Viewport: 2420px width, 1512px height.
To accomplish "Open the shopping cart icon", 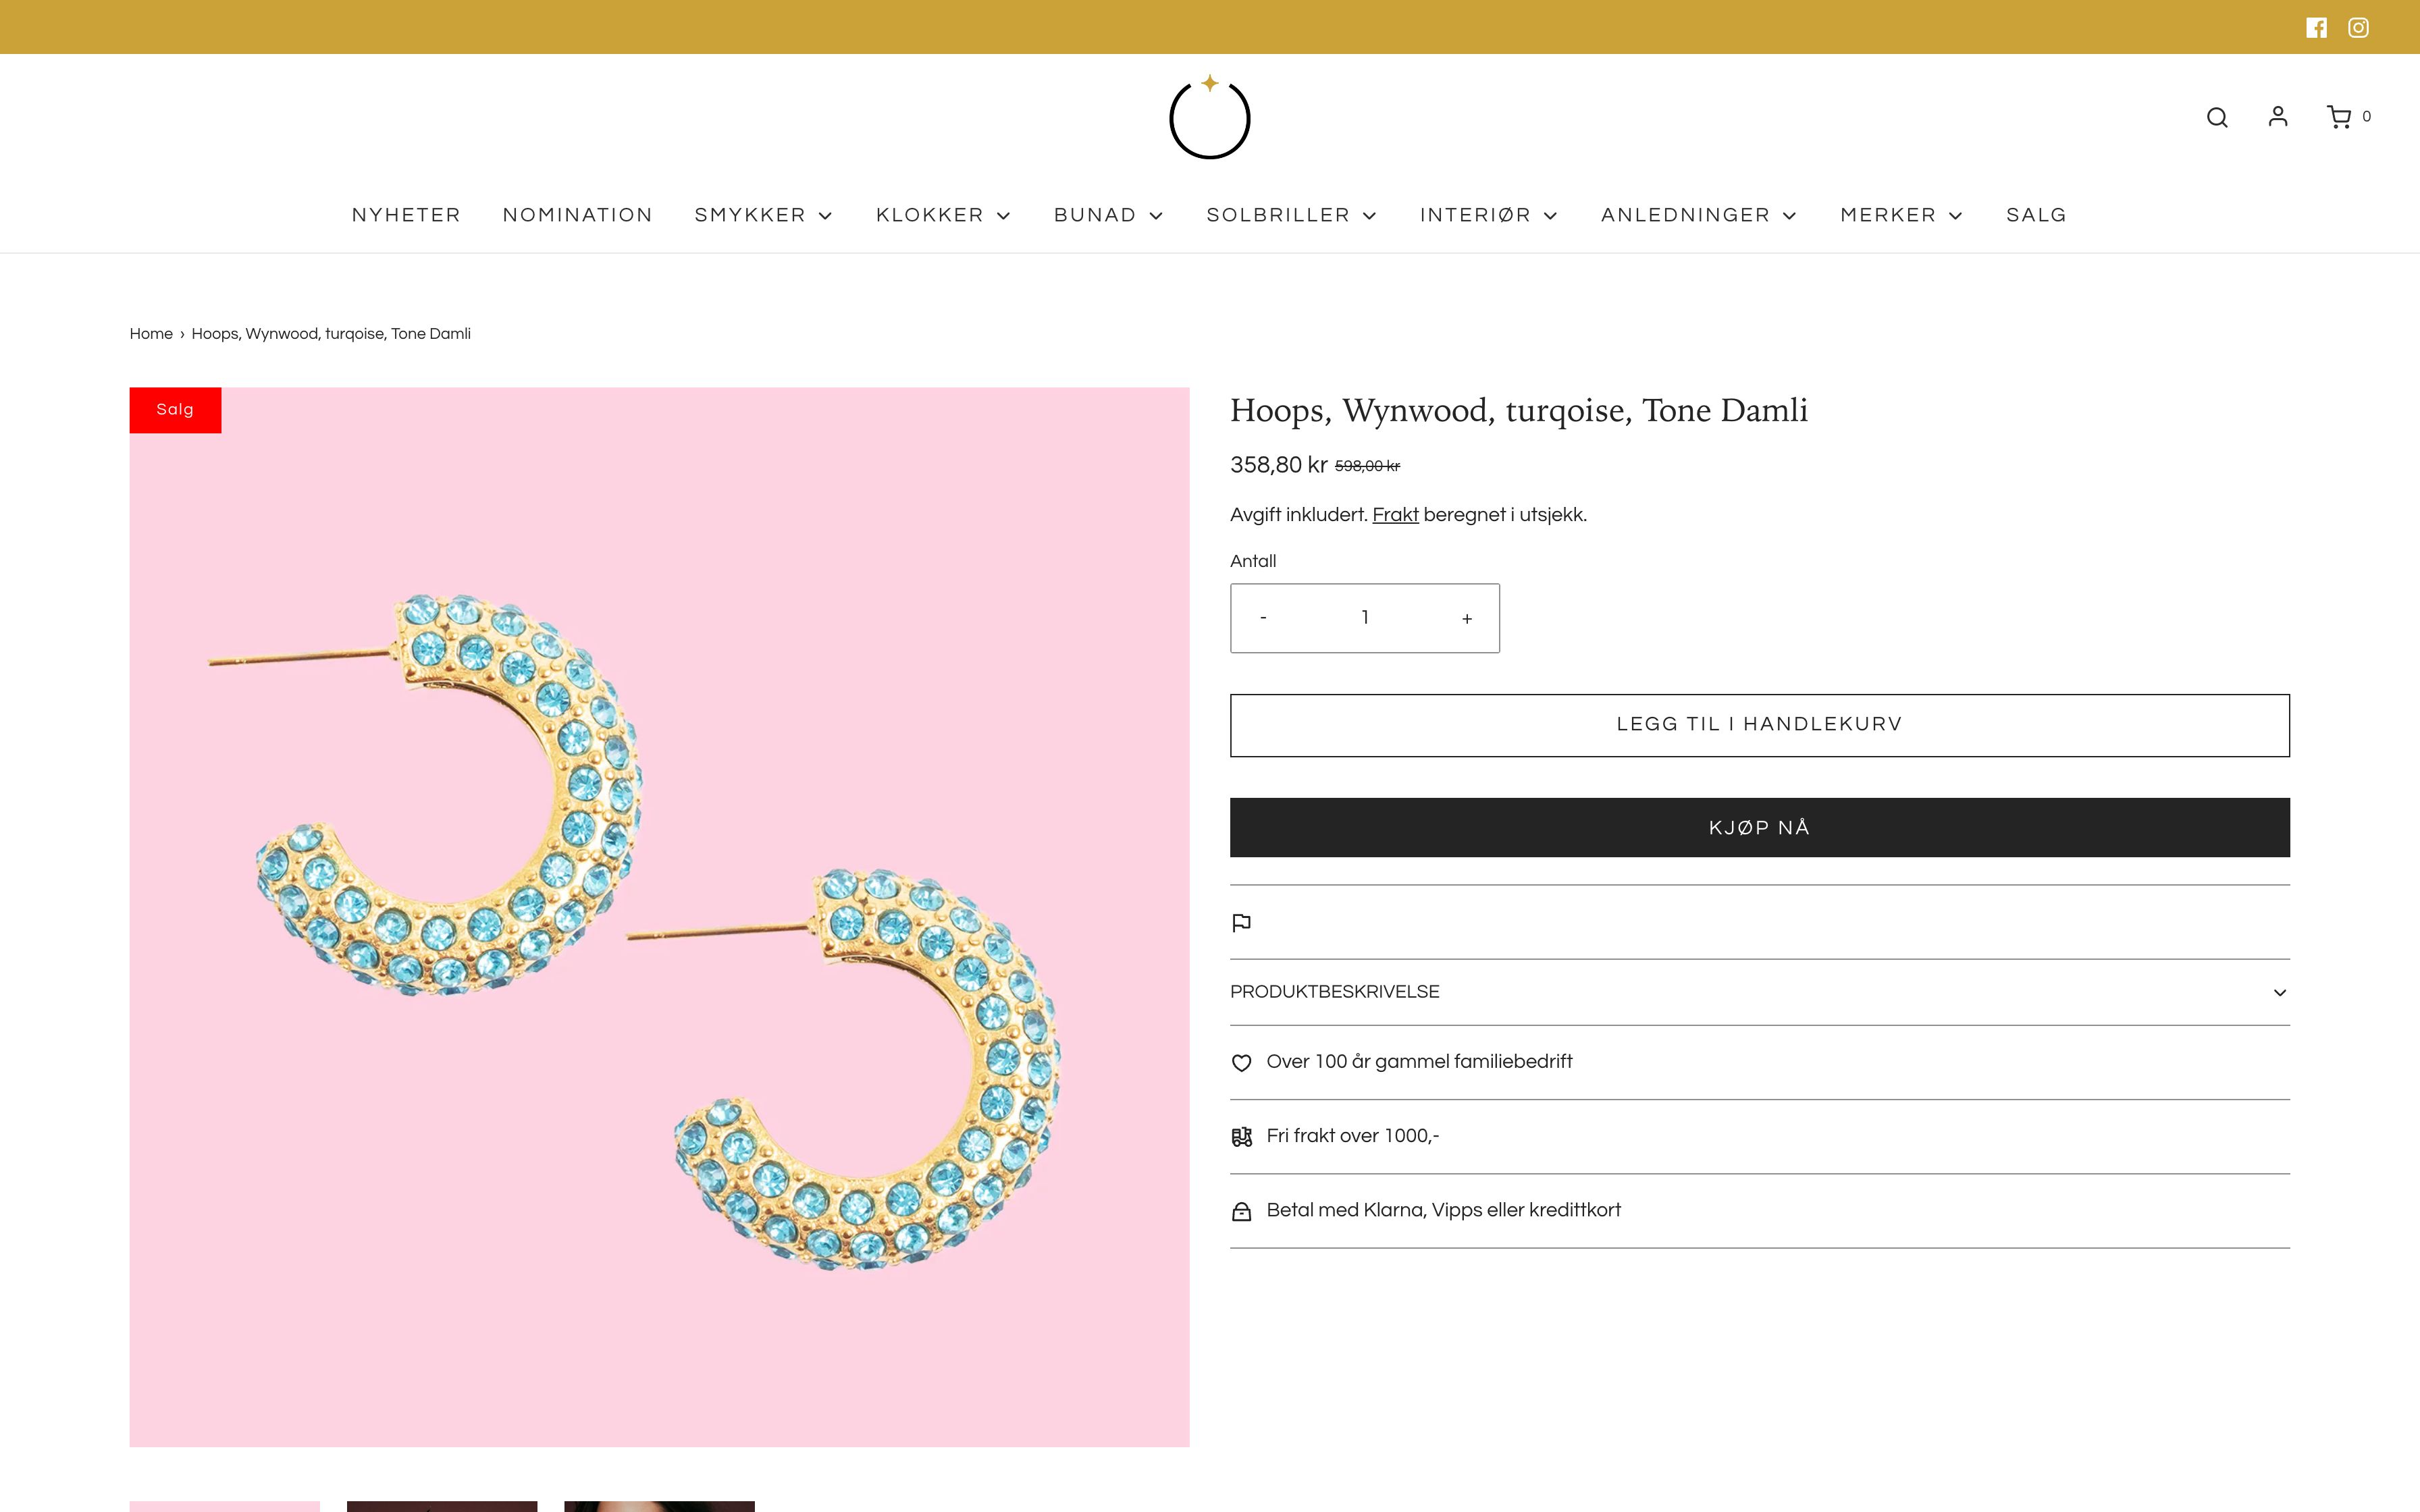I will pyautogui.click(x=2339, y=117).
